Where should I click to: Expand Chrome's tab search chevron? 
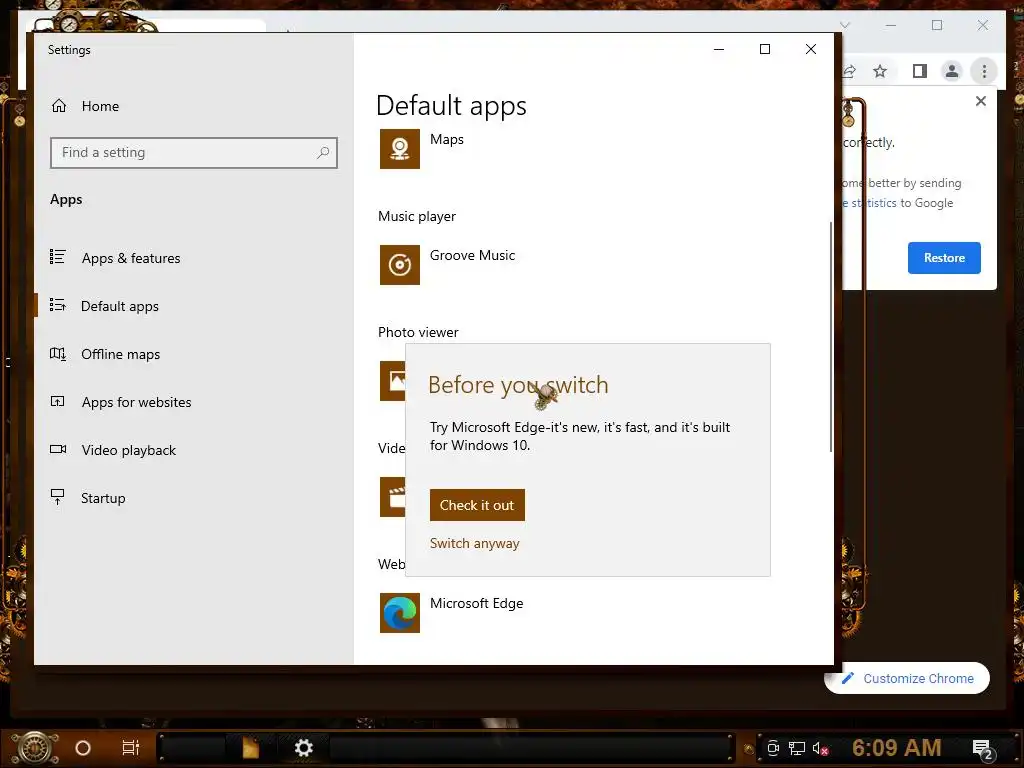click(x=845, y=25)
